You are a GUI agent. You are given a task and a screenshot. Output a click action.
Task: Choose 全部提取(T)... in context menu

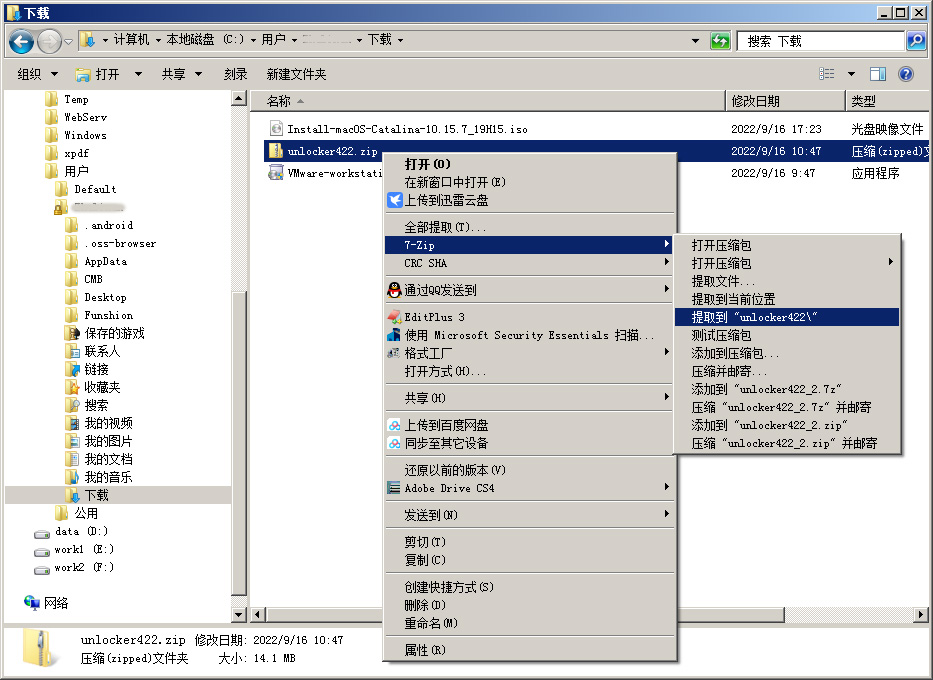pos(530,227)
